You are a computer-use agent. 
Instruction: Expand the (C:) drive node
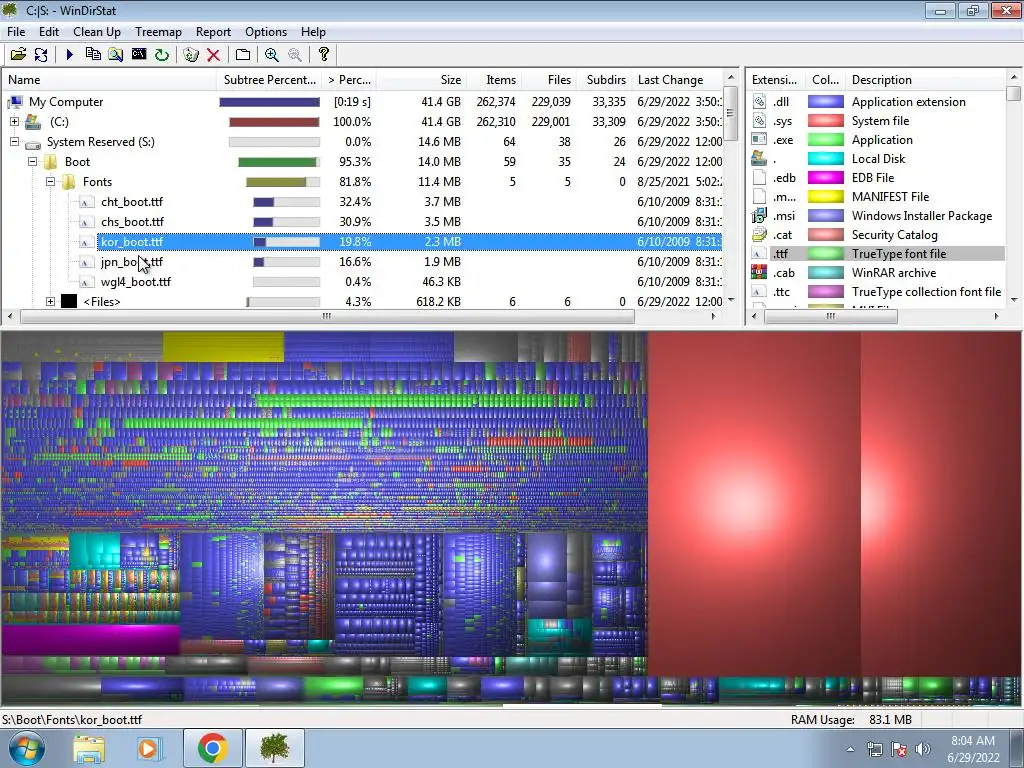pyautogui.click(x=14, y=121)
